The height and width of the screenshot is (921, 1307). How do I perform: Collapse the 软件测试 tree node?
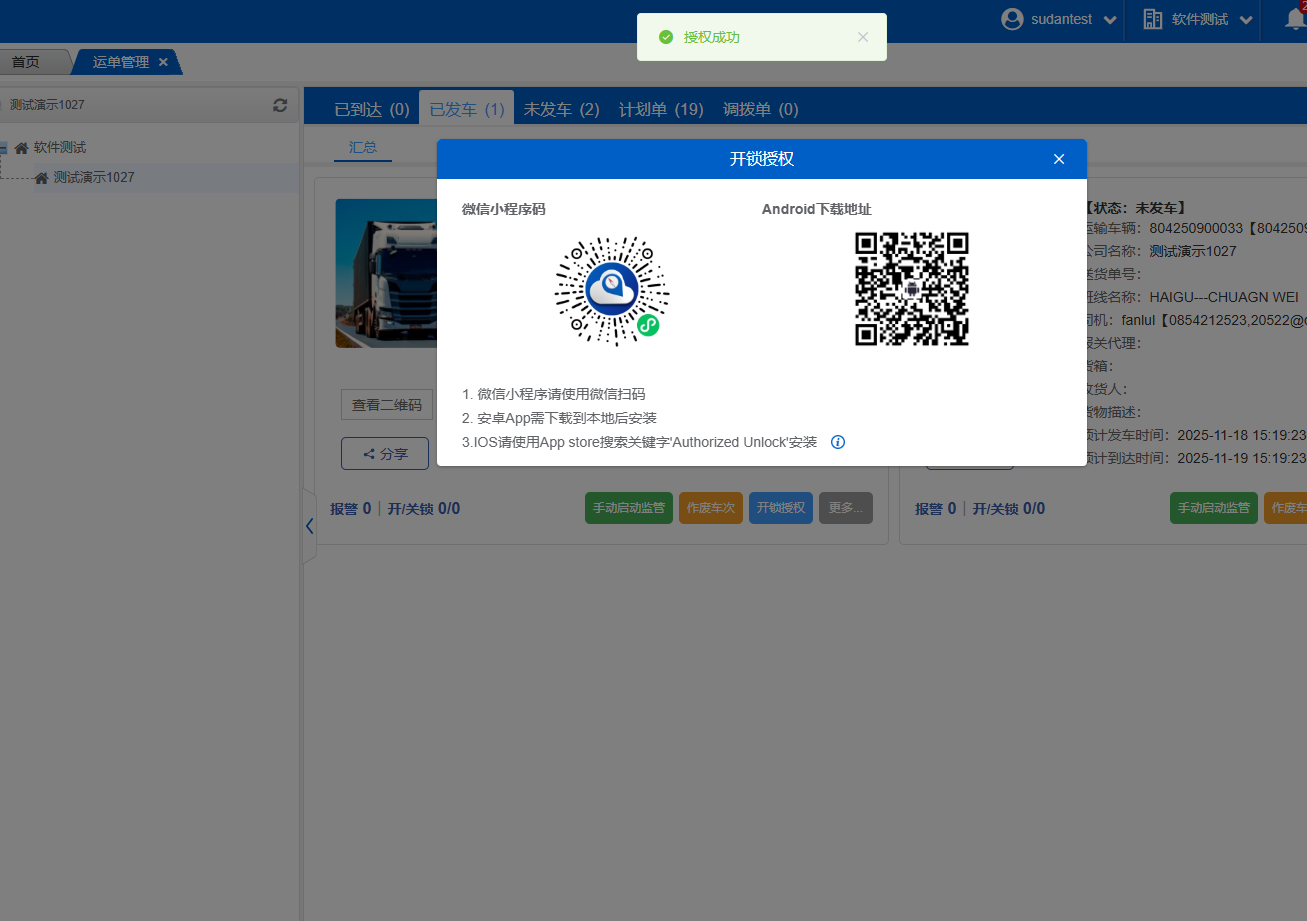click(3, 148)
